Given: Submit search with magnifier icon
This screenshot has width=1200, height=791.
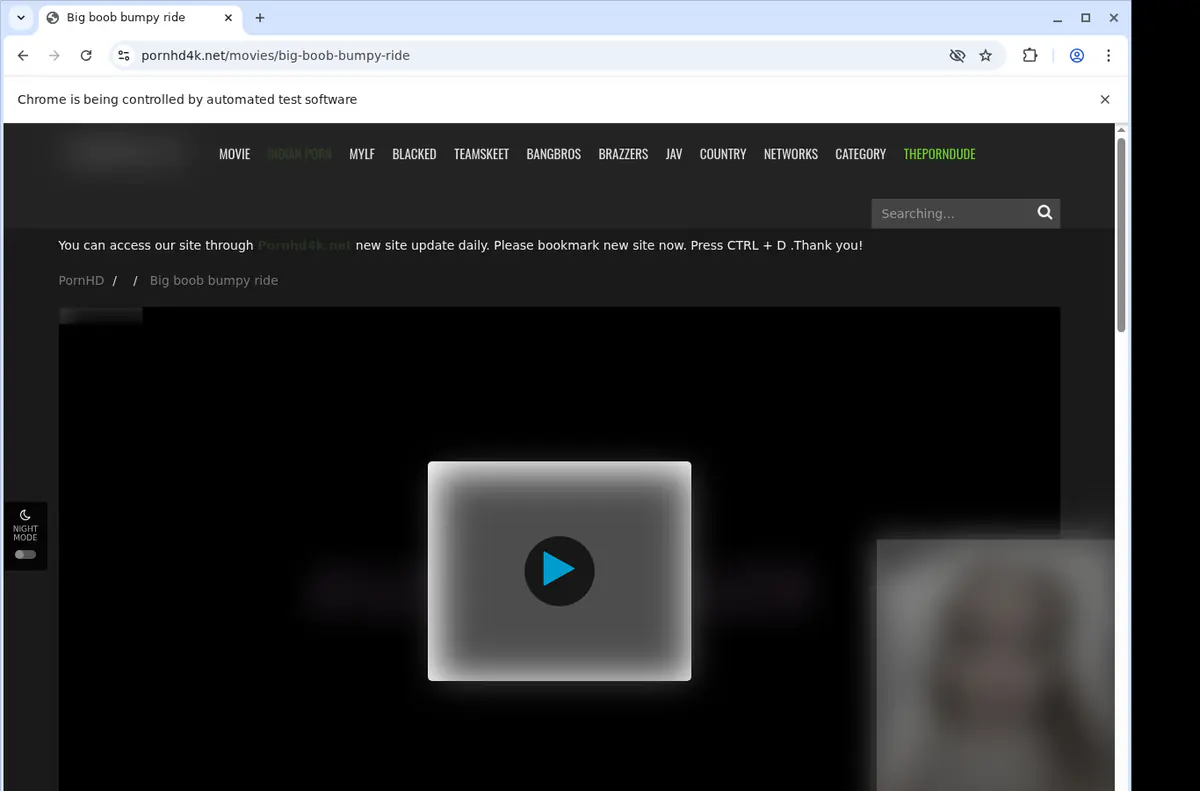Looking at the screenshot, I should [x=1045, y=213].
